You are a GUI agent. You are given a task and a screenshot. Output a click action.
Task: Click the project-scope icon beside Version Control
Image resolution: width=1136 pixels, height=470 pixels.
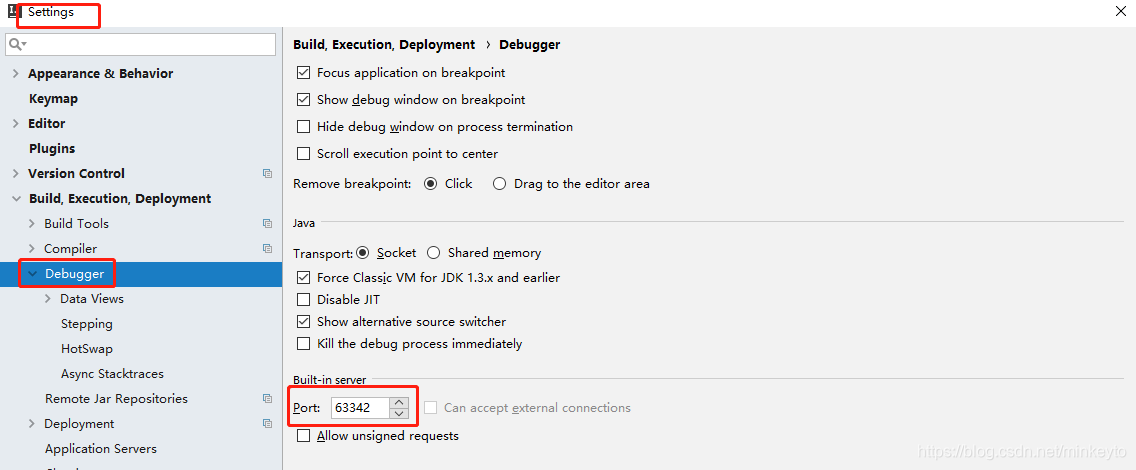pyautogui.click(x=267, y=174)
